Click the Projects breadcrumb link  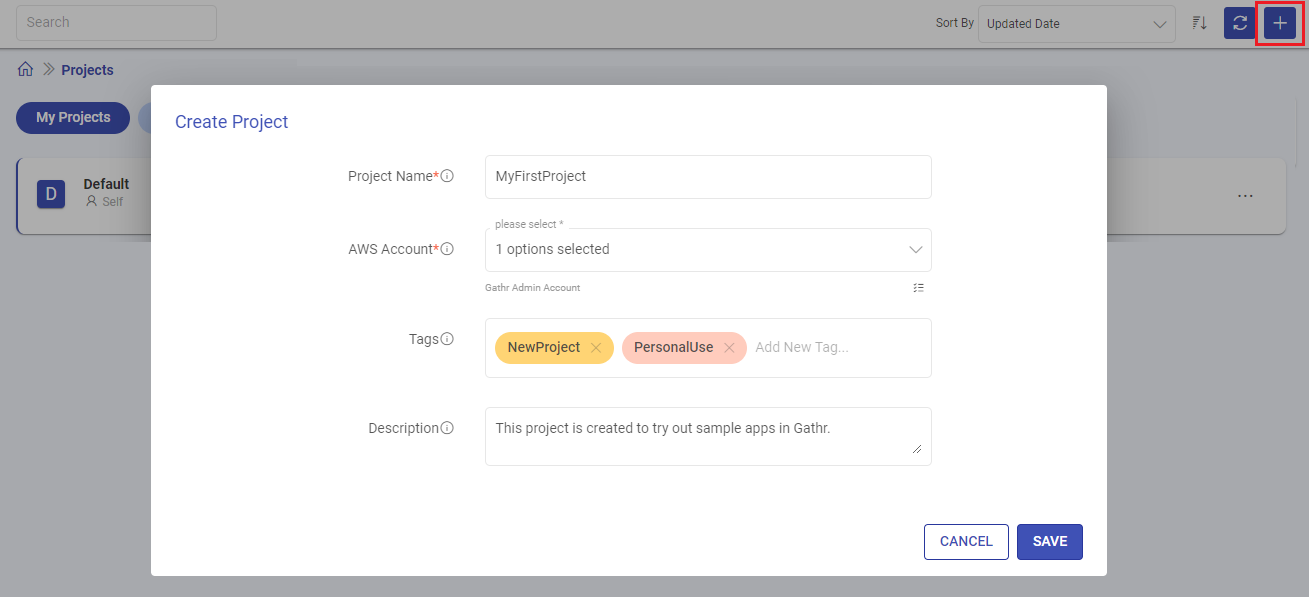click(x=87, y=70)
